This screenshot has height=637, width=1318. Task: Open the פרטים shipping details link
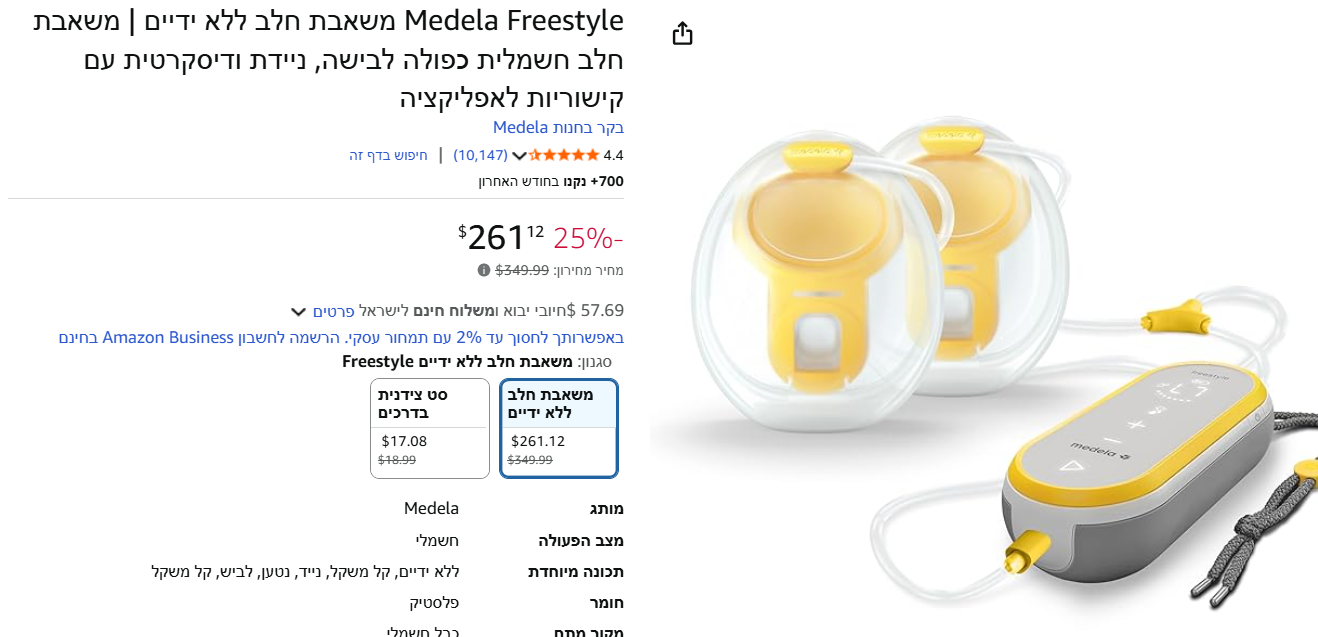pyautogui.click(x=333, y=310)
